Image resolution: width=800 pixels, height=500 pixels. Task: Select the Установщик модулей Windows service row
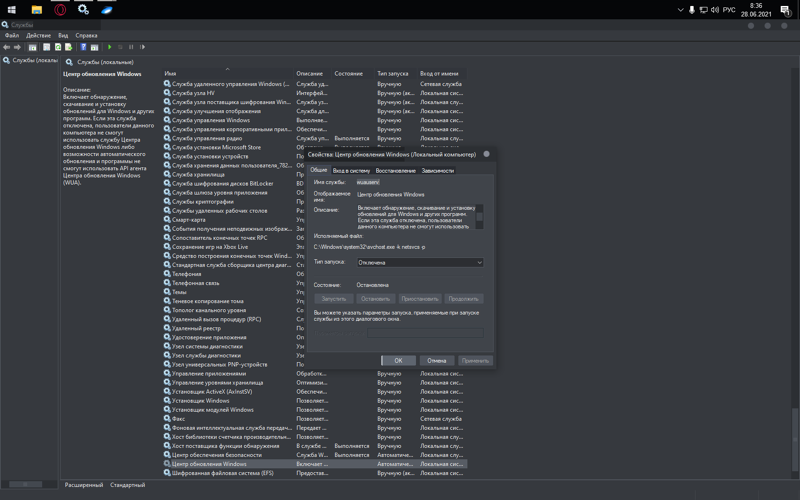click(x=314, y=410)
